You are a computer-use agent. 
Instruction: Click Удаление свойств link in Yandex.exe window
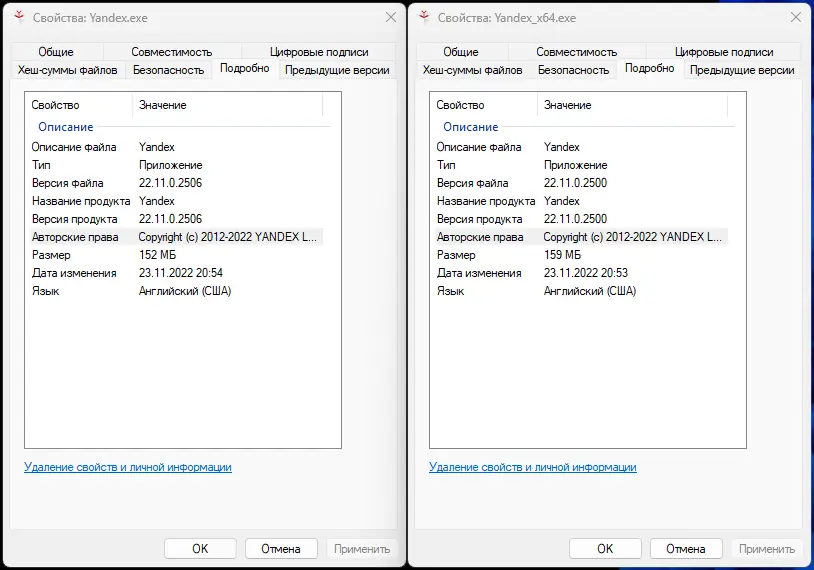point(127,467)
